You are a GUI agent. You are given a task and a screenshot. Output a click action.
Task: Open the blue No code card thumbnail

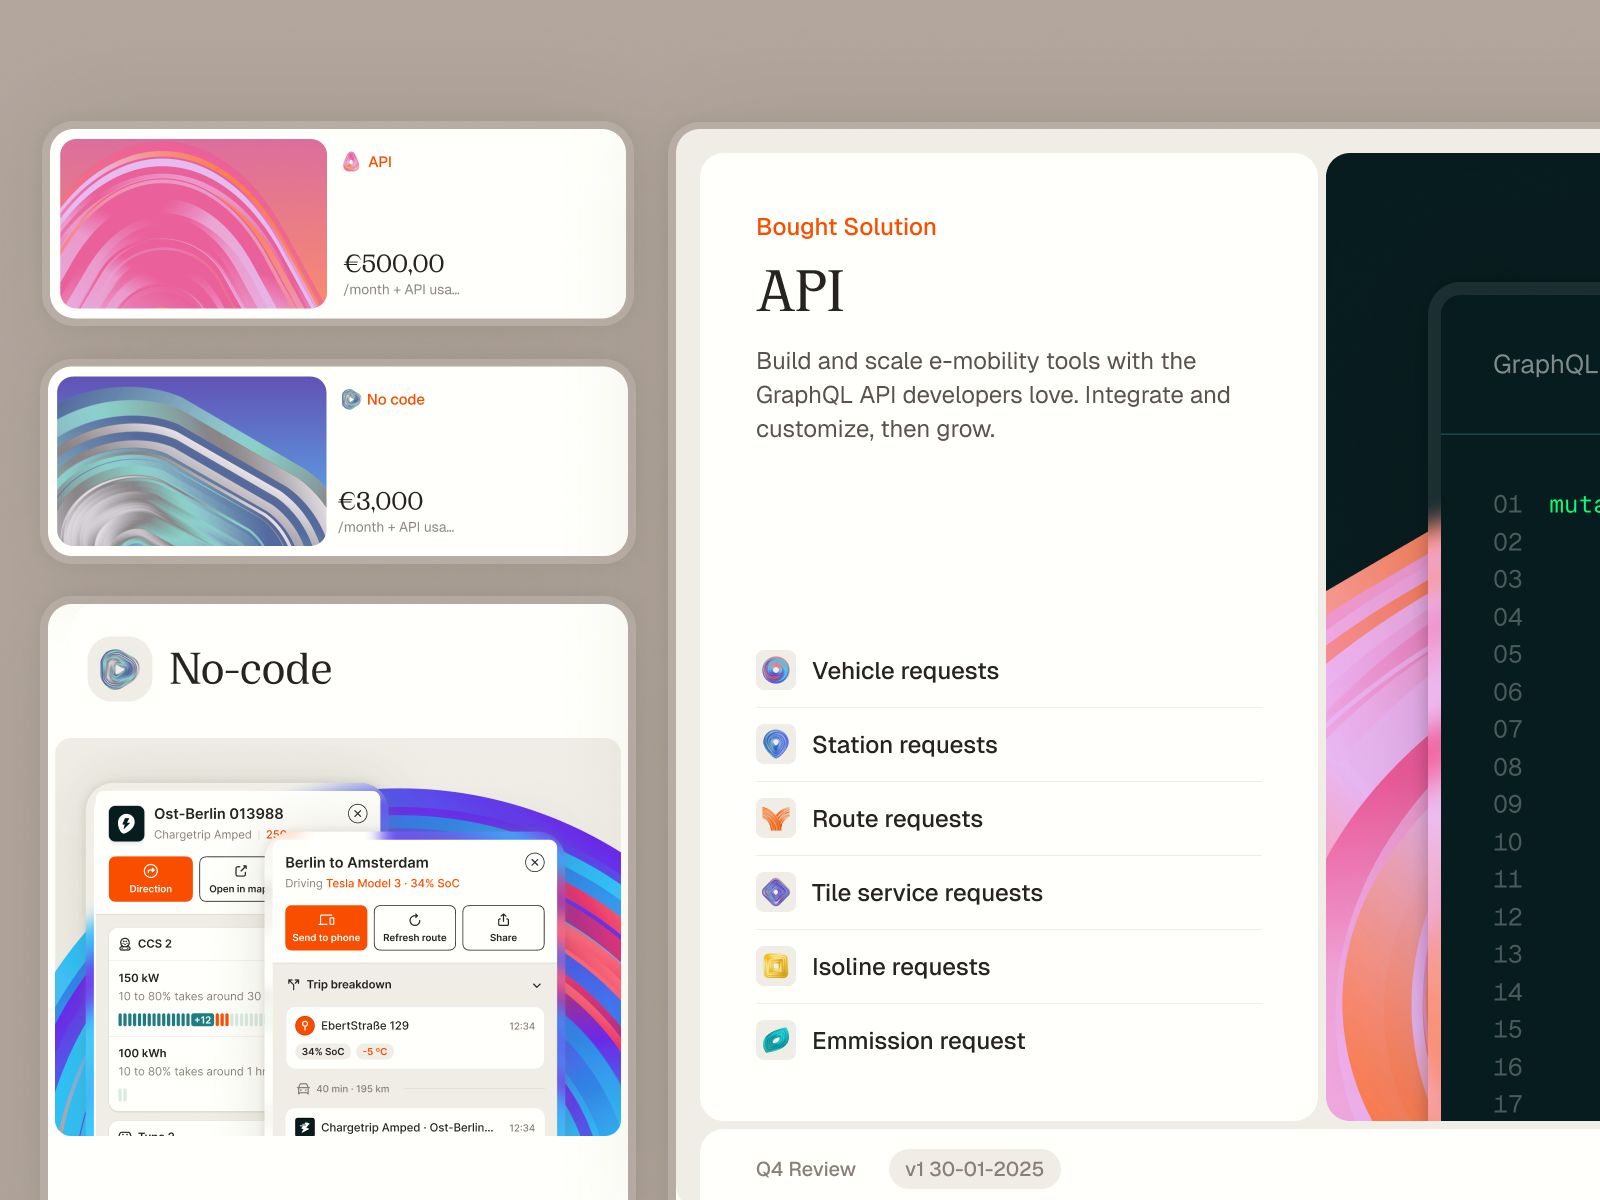point(192,461)
